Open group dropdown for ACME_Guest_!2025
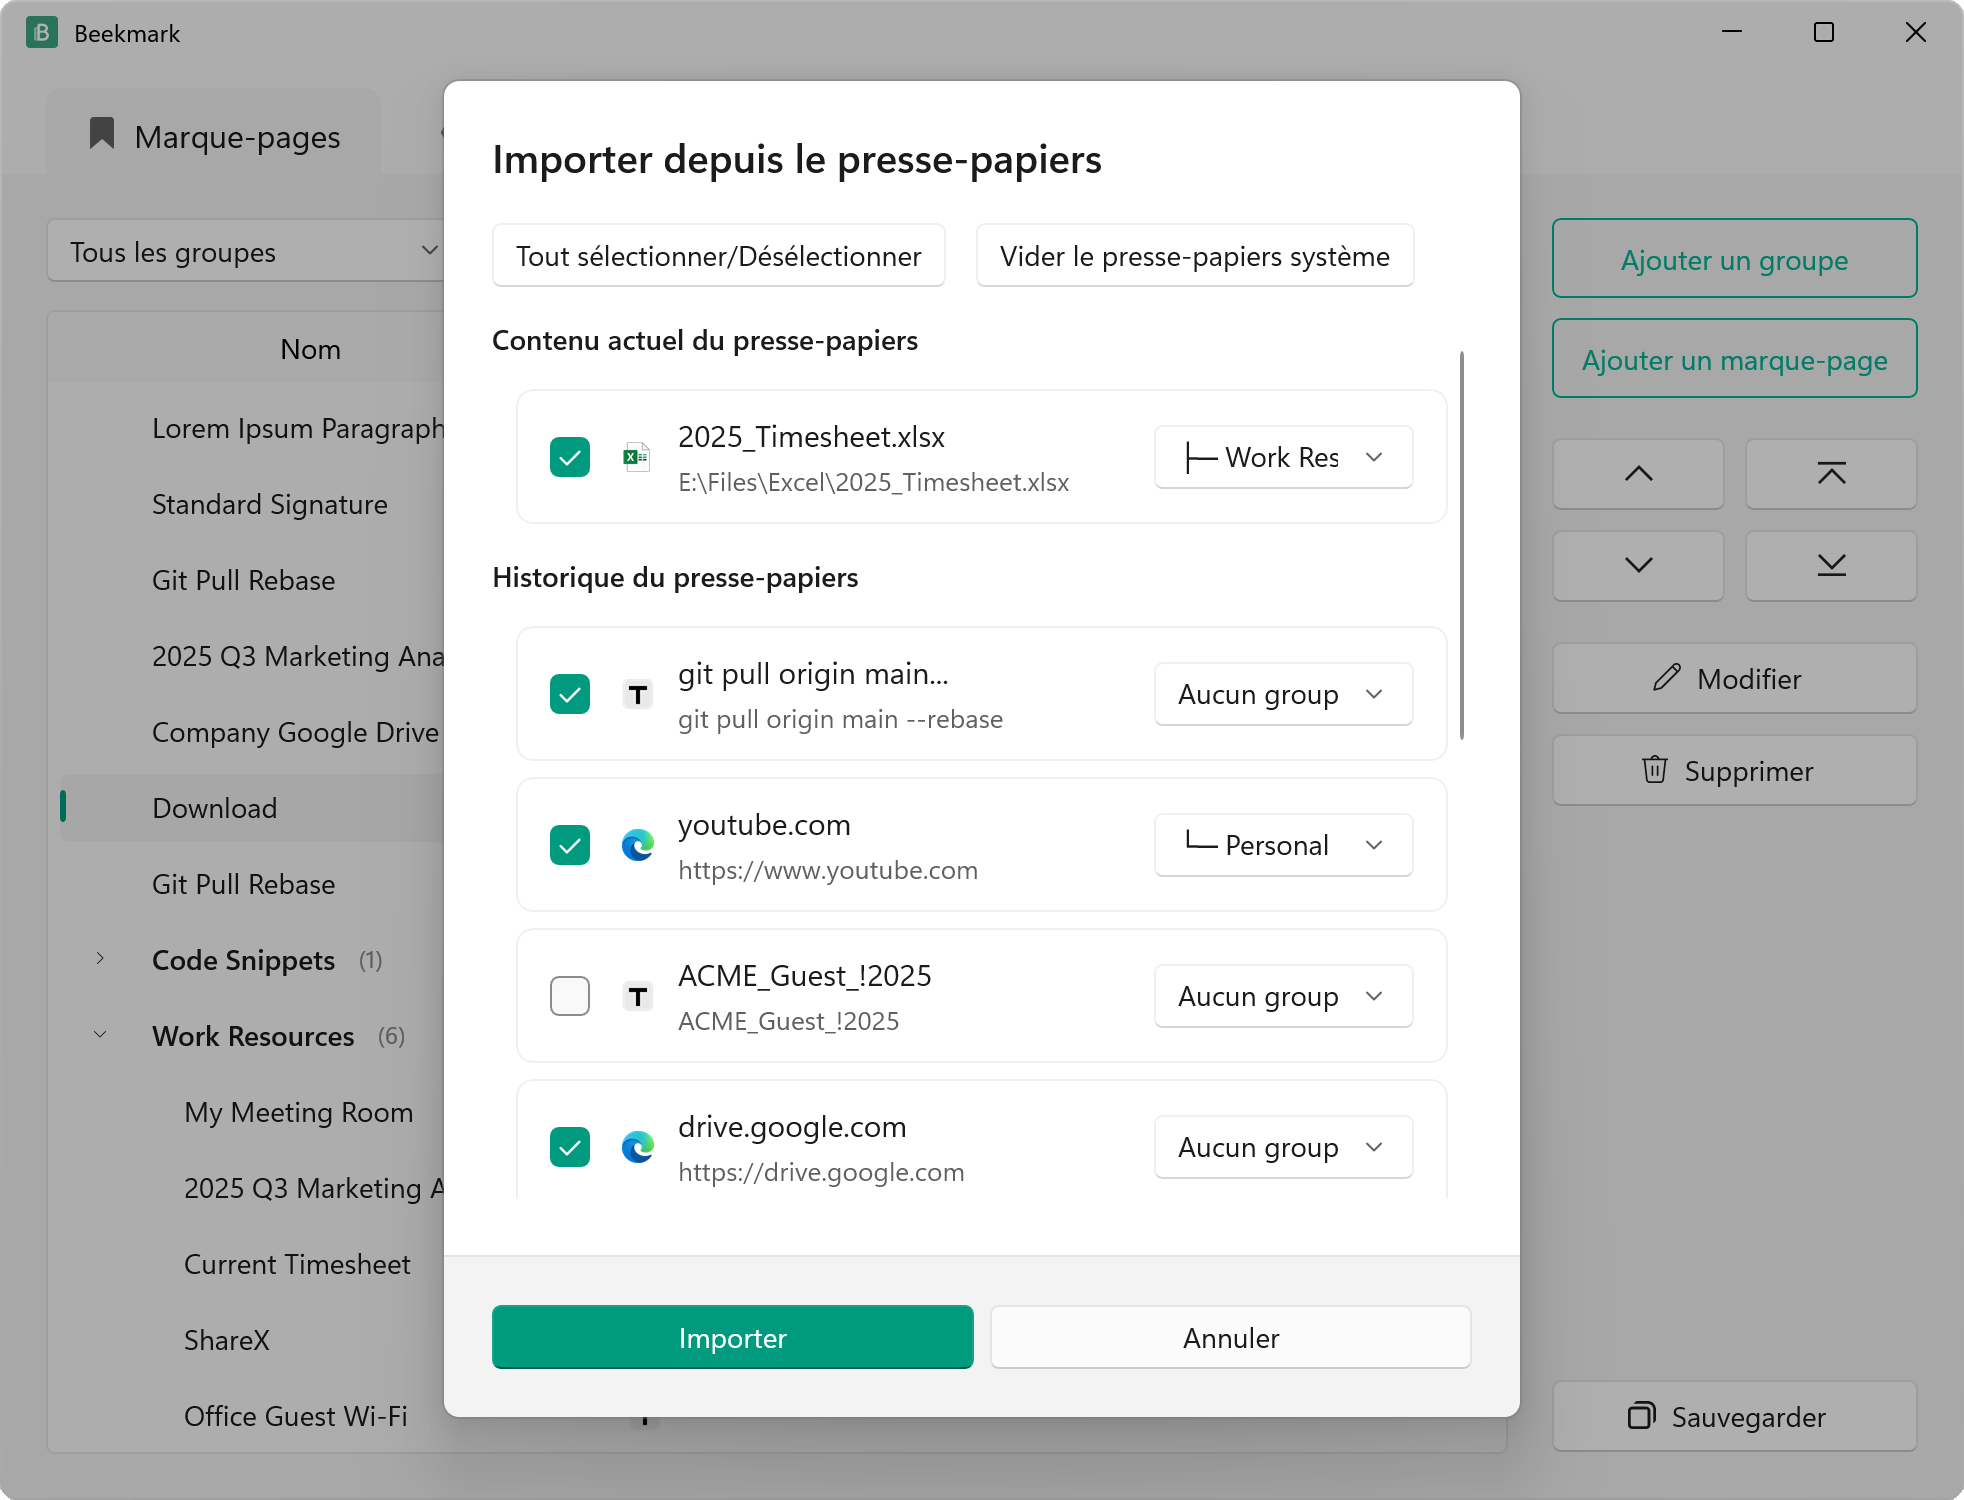Viewport: 1964px width, 1500px height. [x=1283, y=996]
